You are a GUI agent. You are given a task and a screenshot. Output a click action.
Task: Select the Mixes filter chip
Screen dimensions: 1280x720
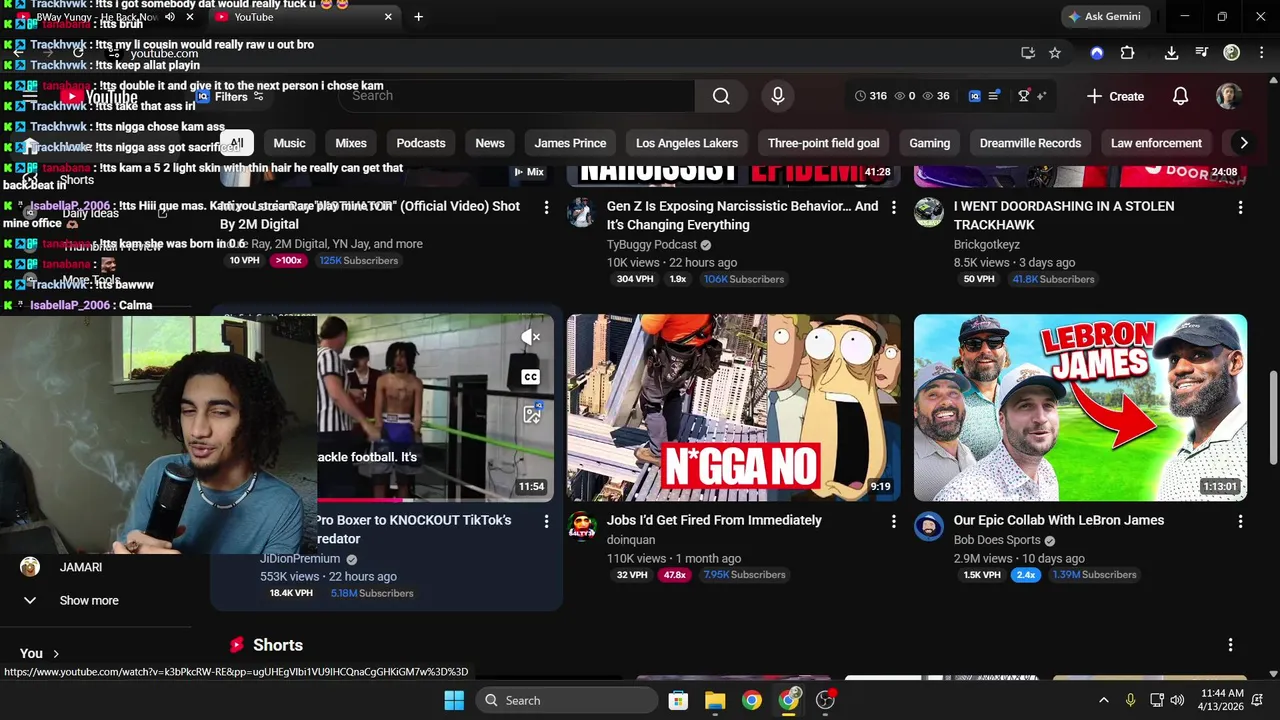351,143
